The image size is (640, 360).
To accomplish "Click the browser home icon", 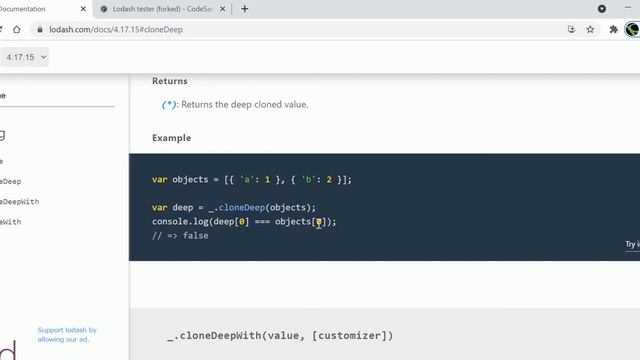I will 17,29.
